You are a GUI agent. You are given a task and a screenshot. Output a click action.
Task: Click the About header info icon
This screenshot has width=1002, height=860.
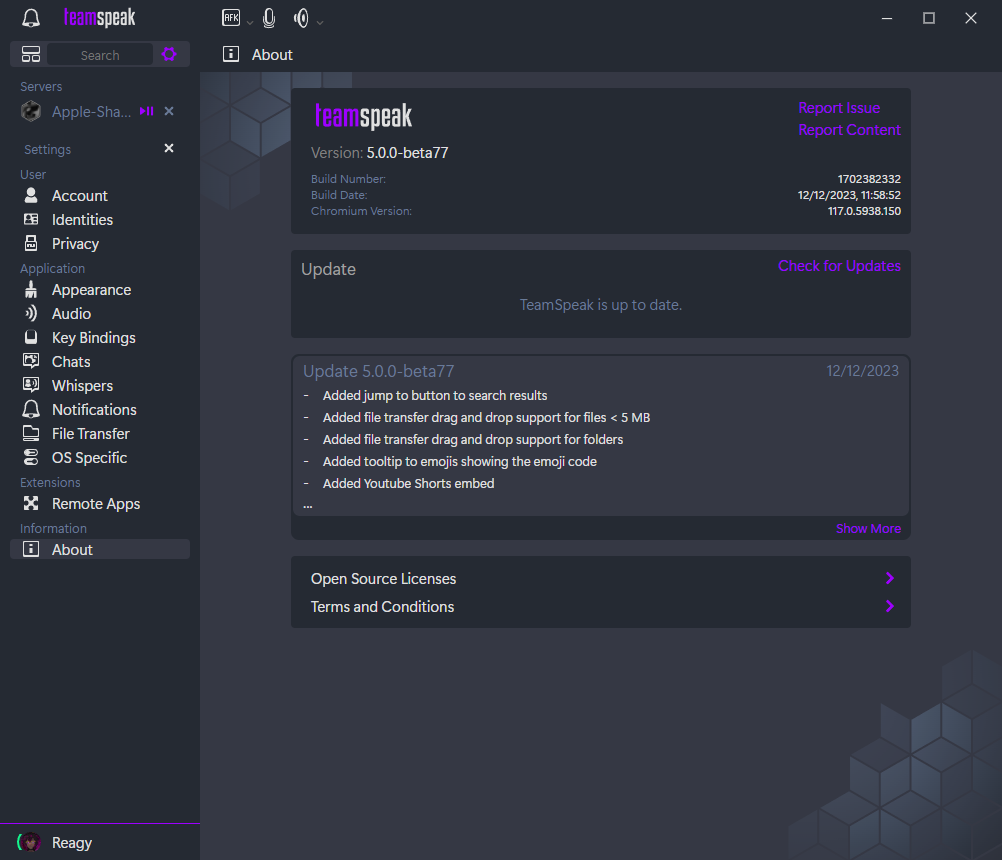(x=231, y=54)
